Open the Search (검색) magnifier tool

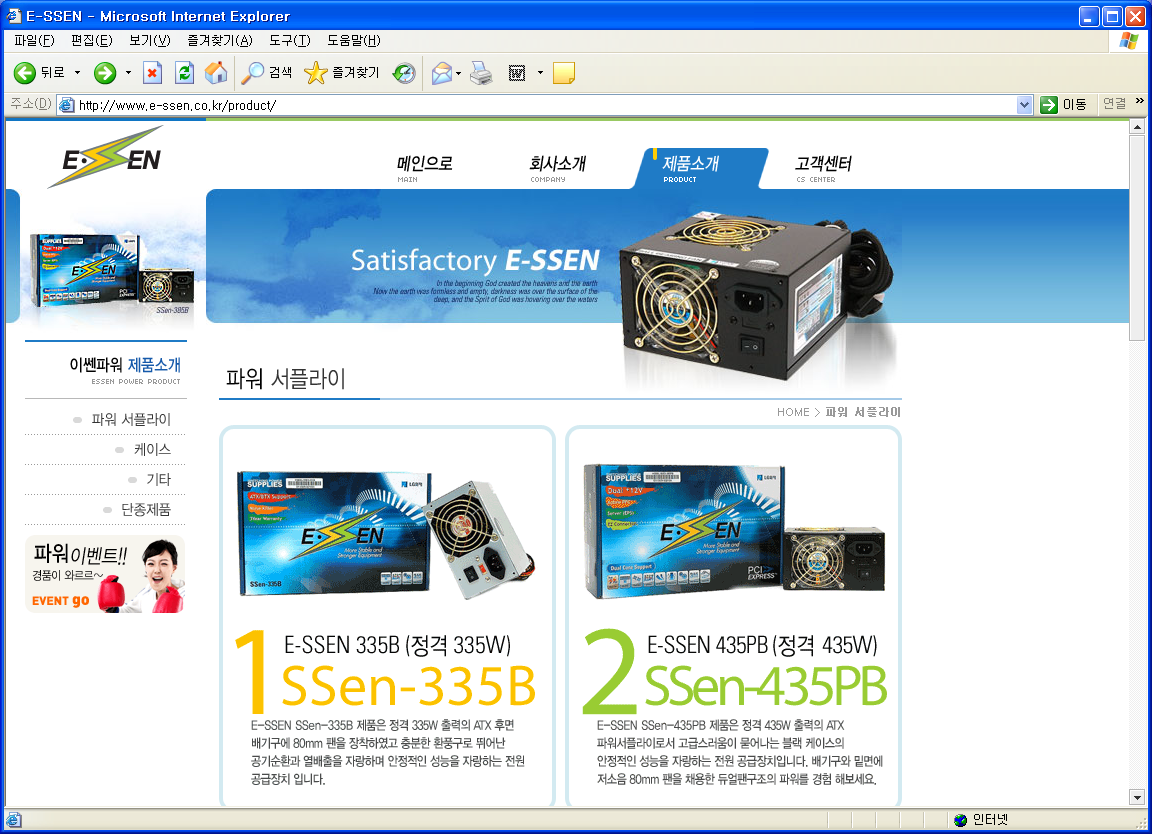point(267,73)
